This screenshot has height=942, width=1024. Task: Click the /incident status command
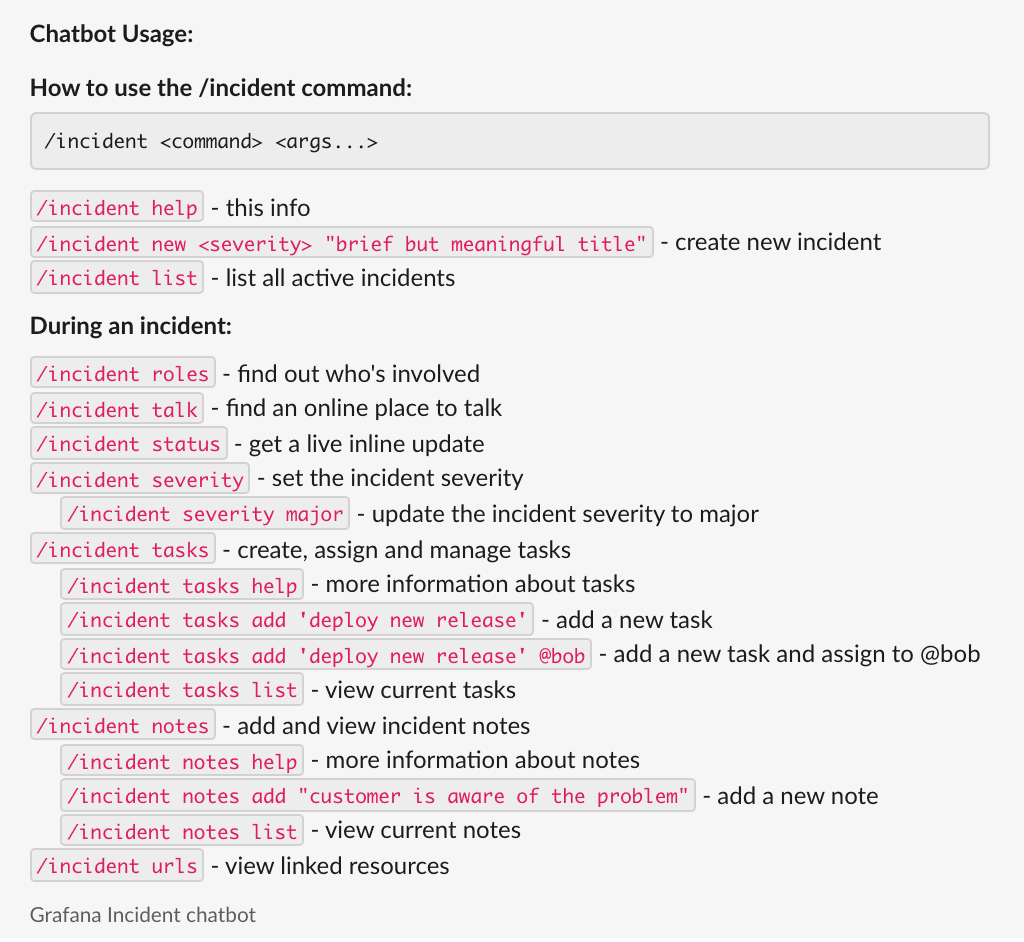129,444
